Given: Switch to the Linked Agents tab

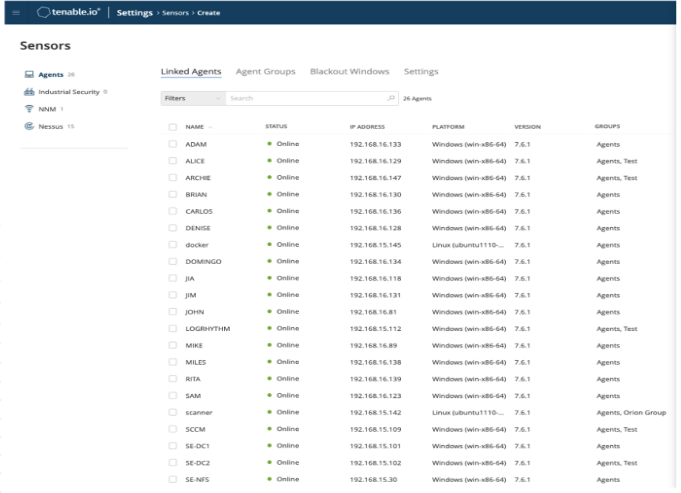Looking at the screenshot, I should [x=191, y=72].
